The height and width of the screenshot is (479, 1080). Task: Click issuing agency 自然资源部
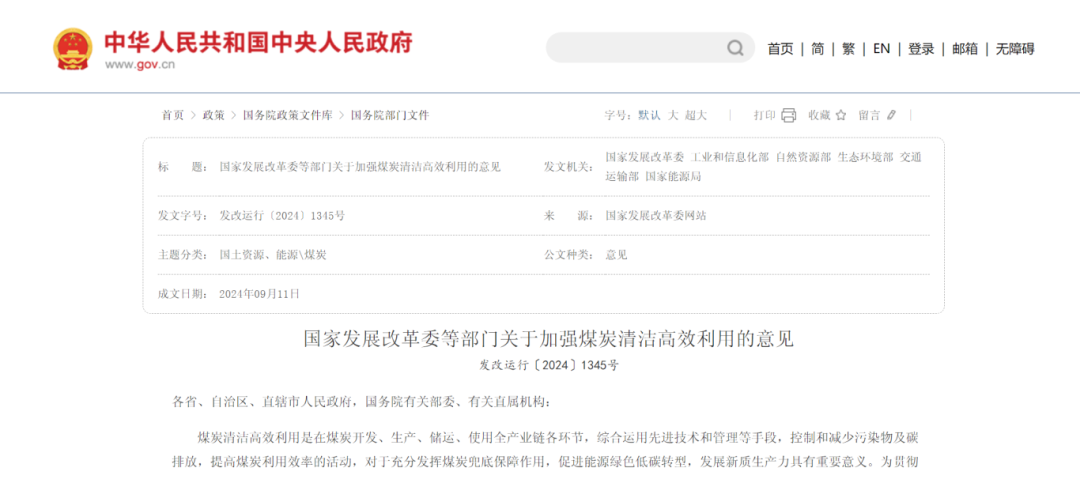click(x=804, y=157)
